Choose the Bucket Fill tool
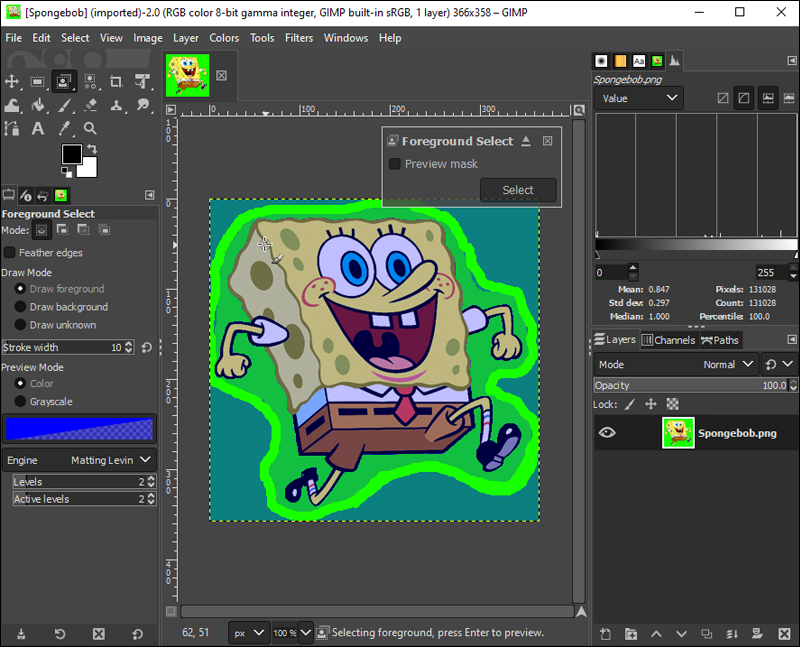 click(38, 105)
